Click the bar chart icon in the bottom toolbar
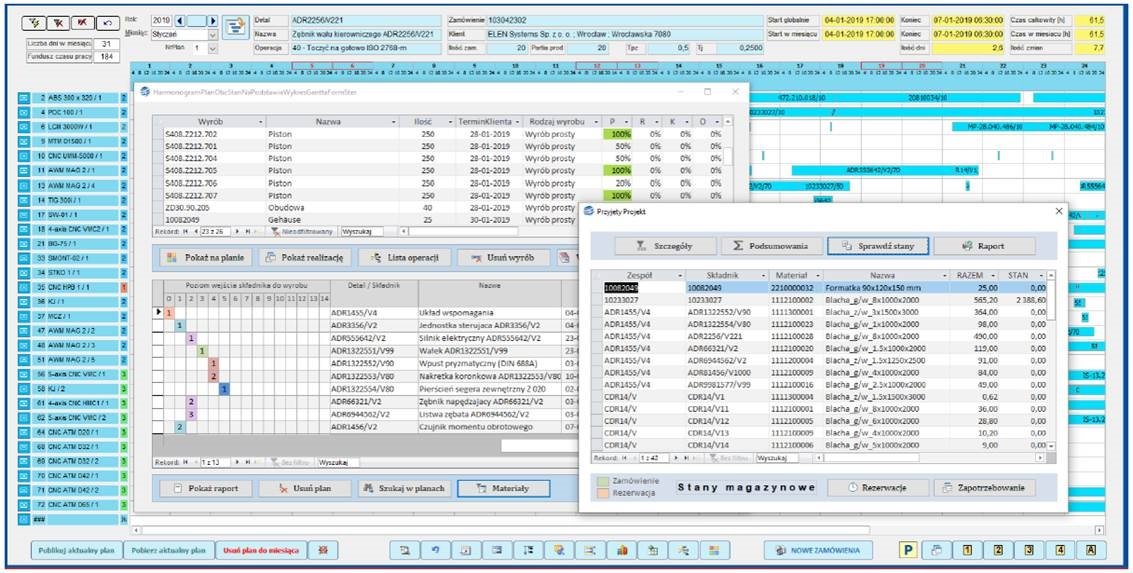This screenshot has height=573, width=1133. [621, 550]
